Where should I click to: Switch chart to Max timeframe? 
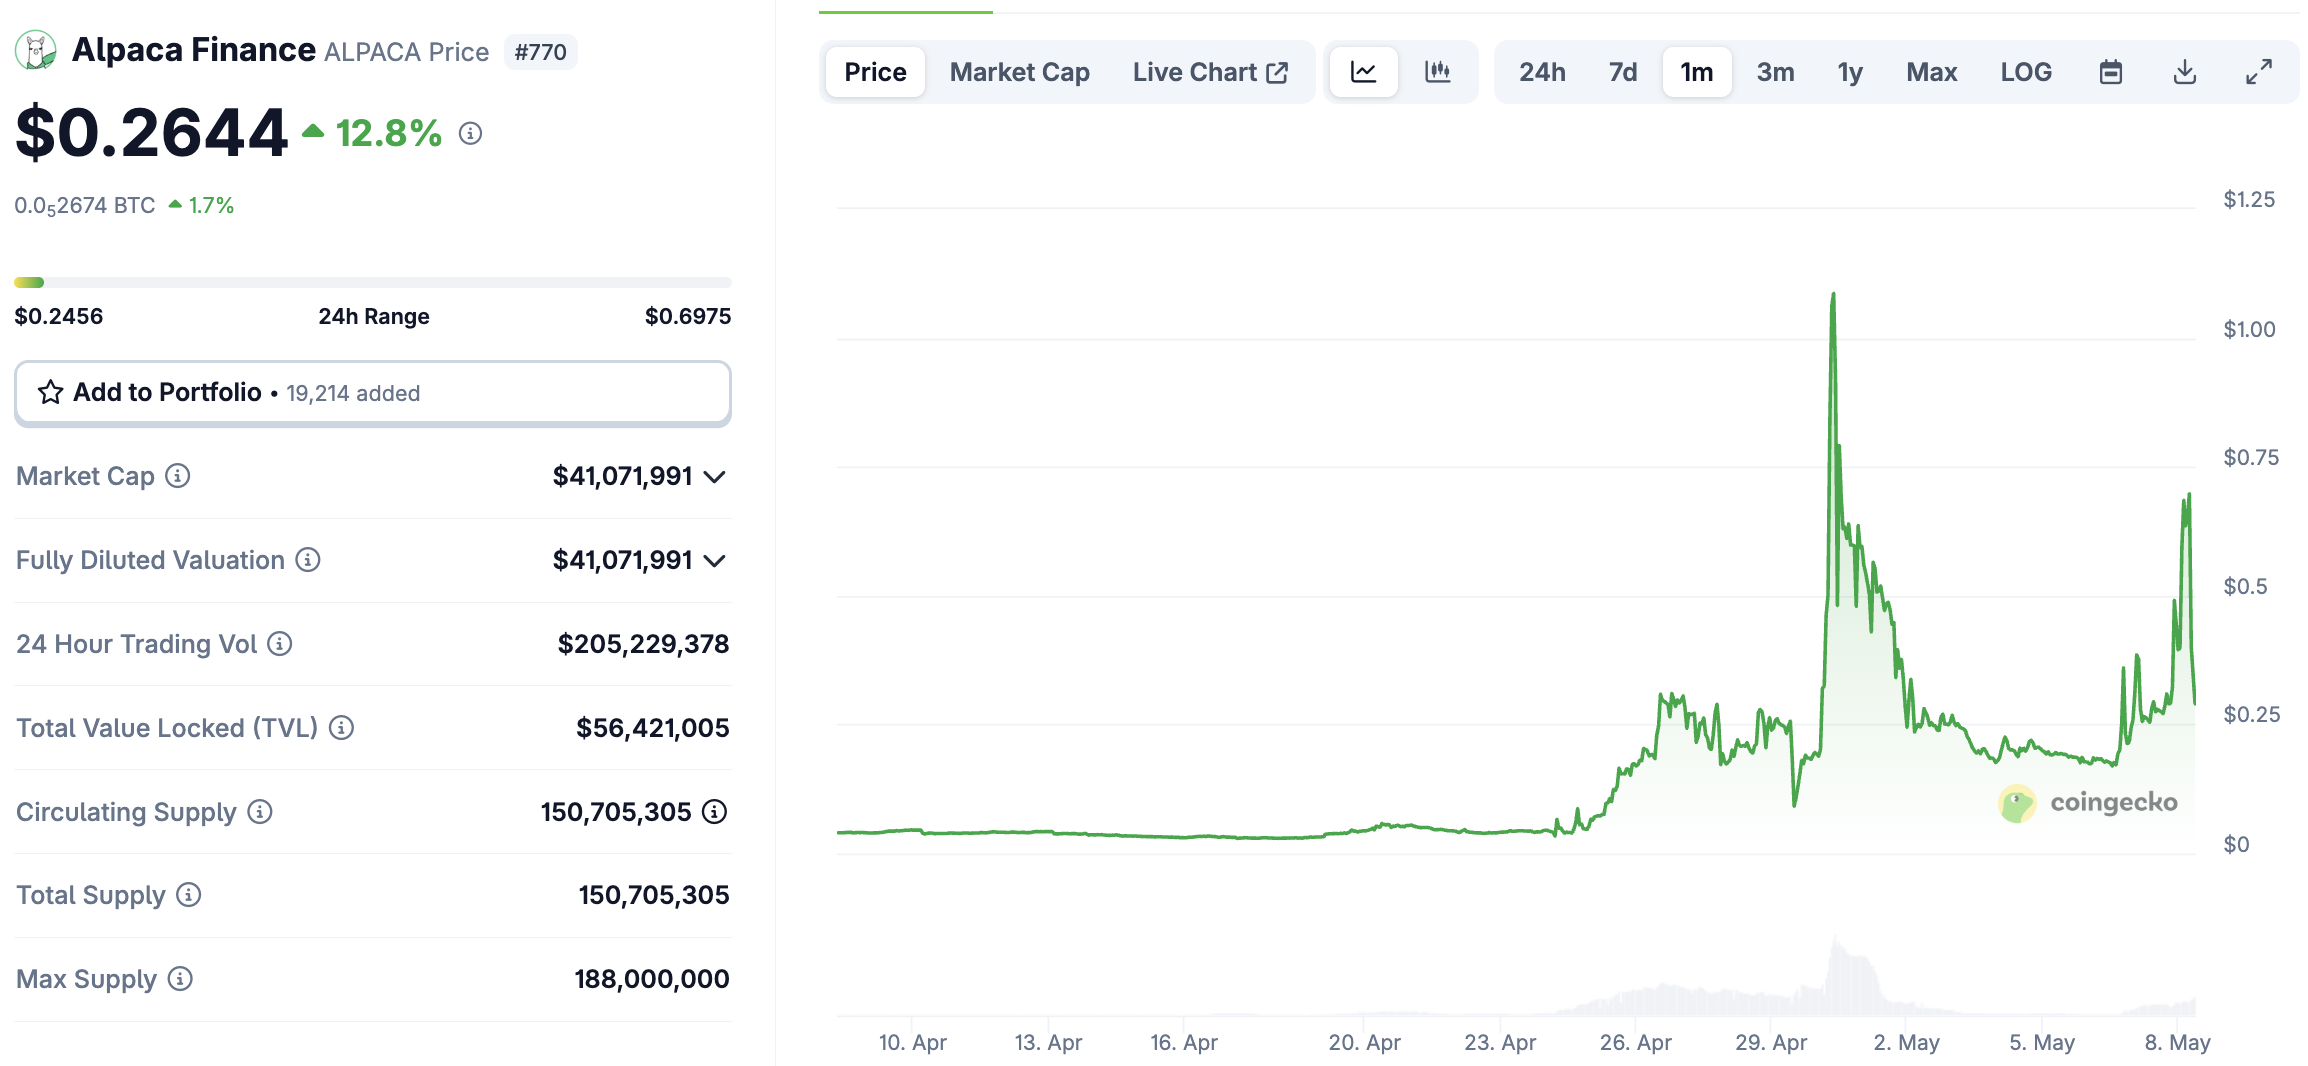pyautogui.click(x=1931, y=71)
